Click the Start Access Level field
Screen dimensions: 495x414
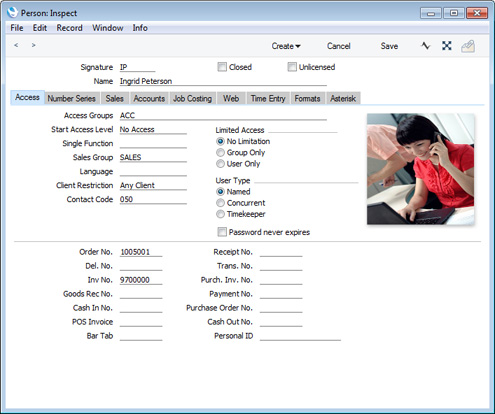153,129
